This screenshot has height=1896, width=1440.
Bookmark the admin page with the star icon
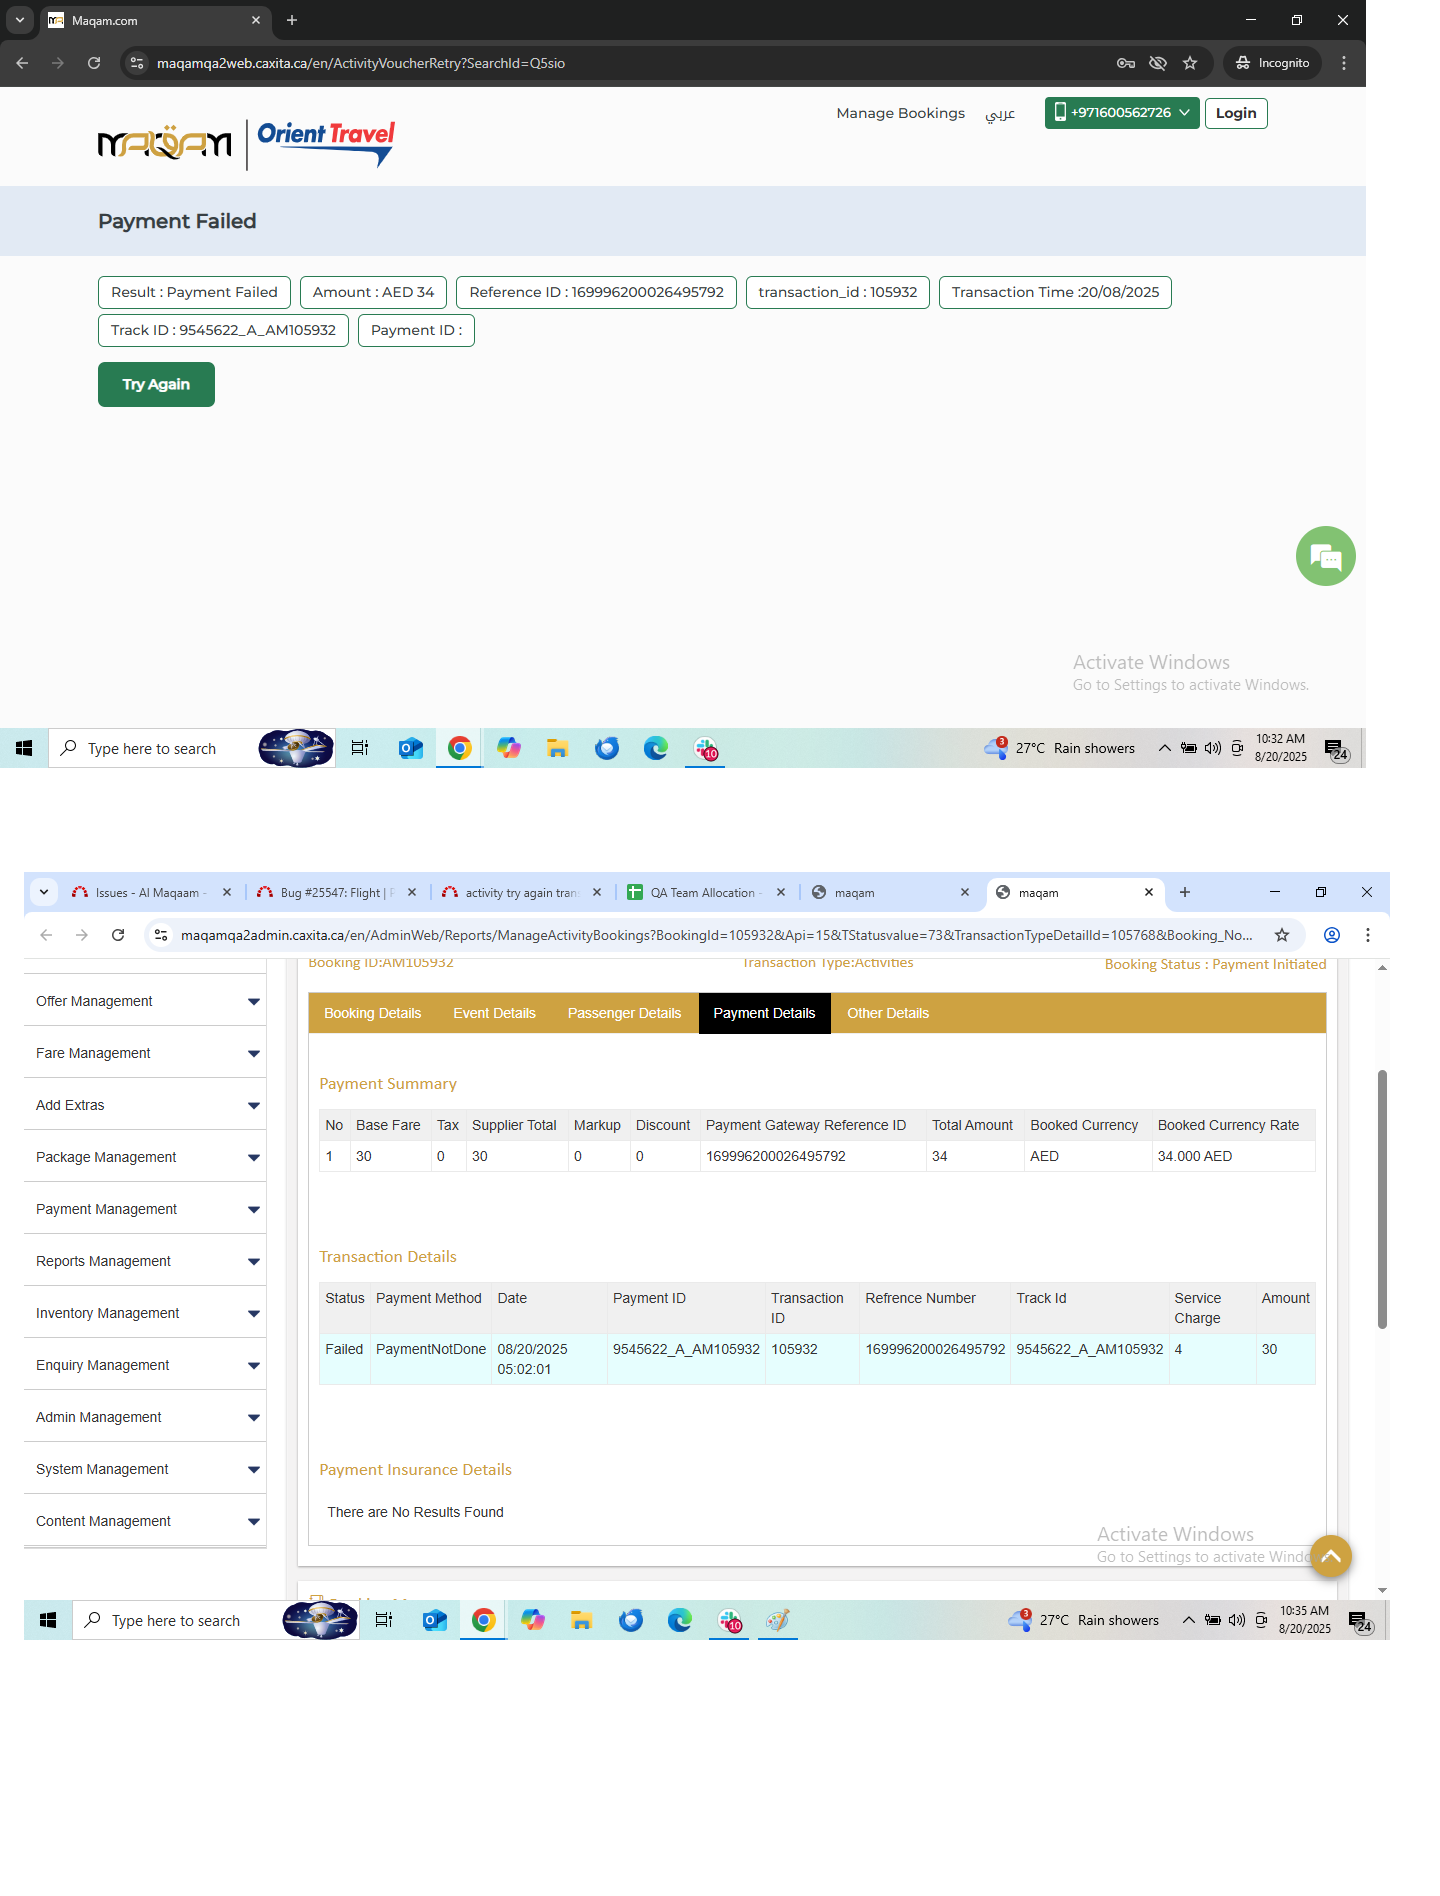click(x=1281, y=935)
